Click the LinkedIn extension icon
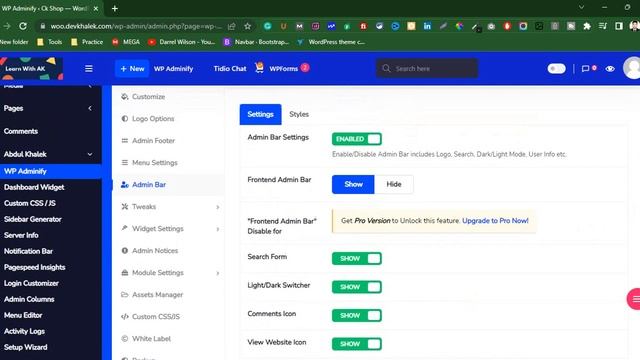640x360 pixels. pos(427,26)
